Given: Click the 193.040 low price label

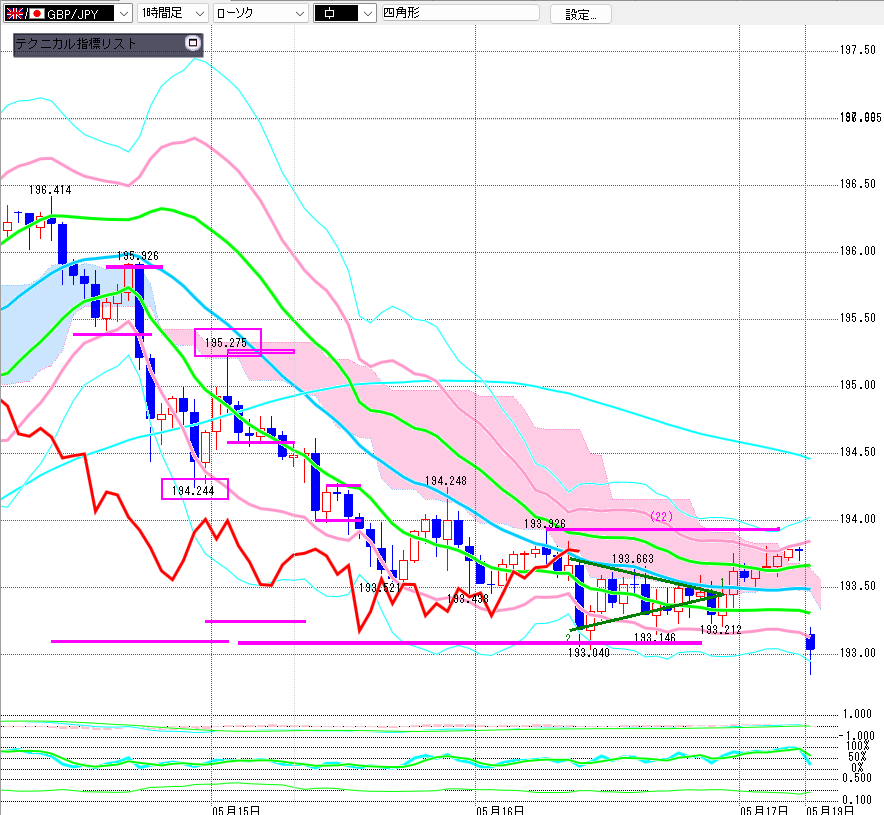Looking at the screenshot, I should tap(589, 652).
